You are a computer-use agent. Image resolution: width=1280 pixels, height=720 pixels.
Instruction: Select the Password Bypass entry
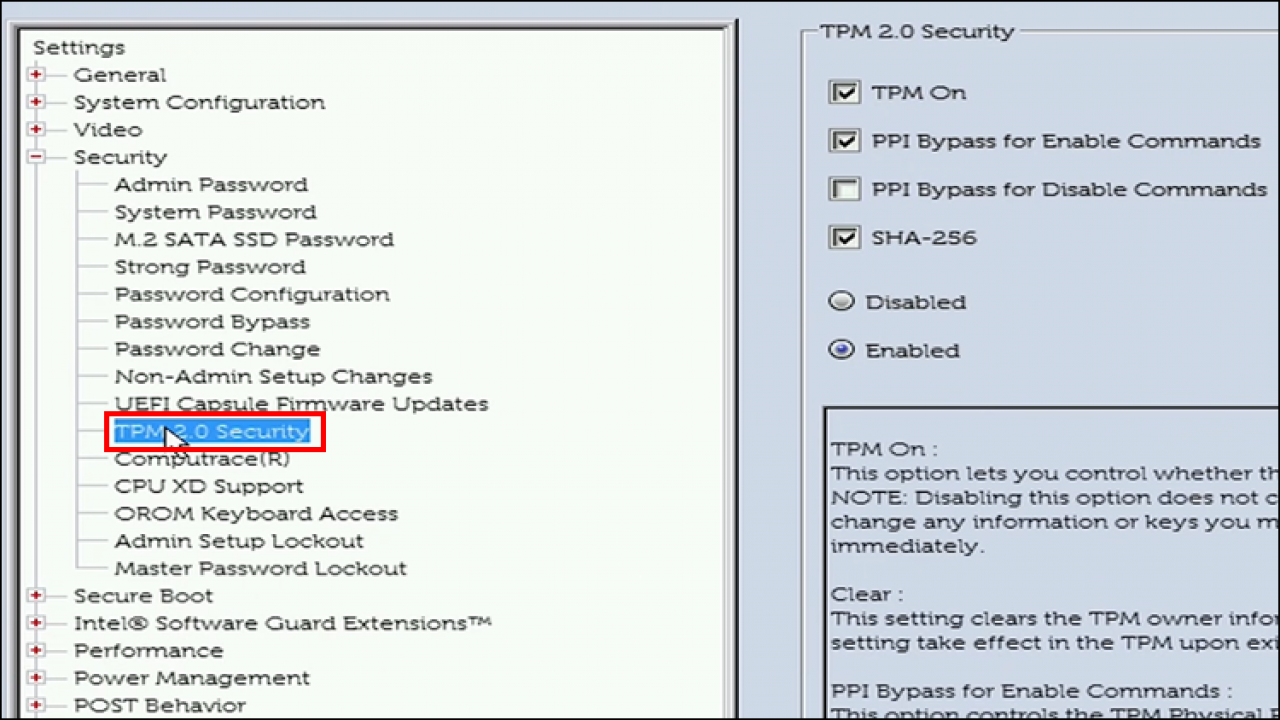tap(212, 321)
